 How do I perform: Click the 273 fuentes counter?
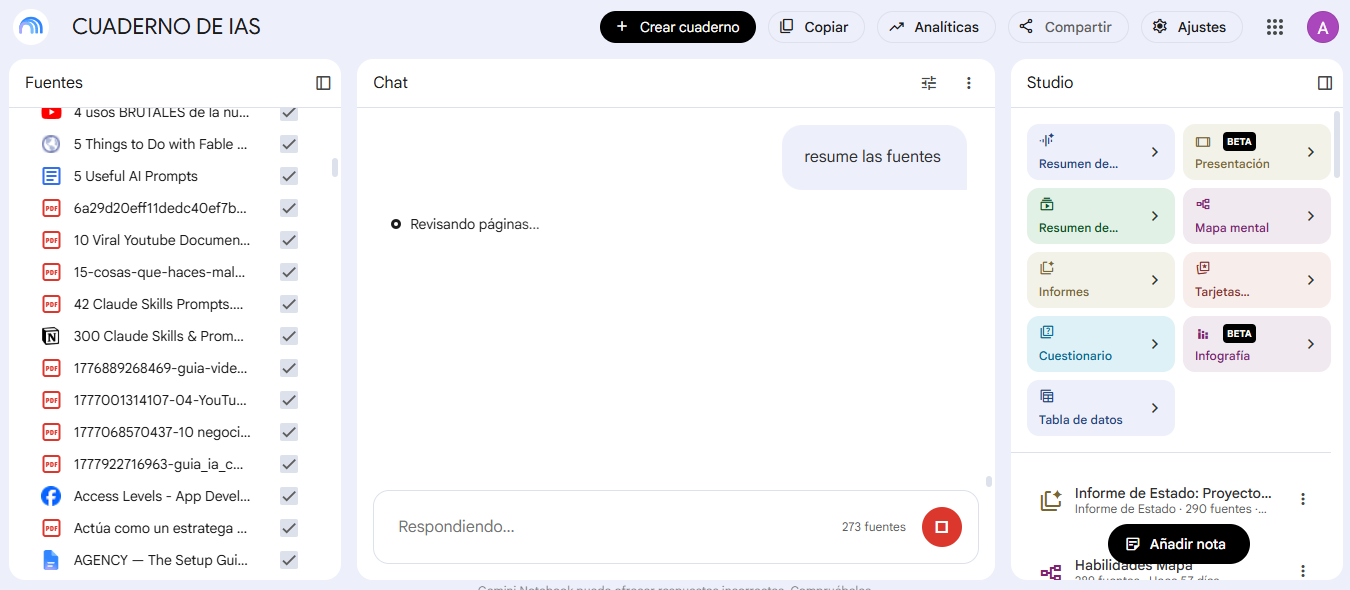coord(874,527)
